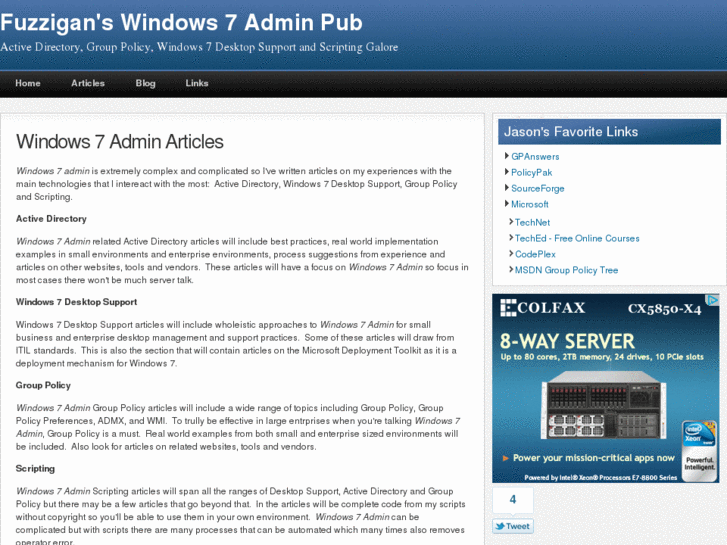Click the Fuzzigan's Windows 7 Admin Pub title
This screenshot has width=727, height=545.
[181, 22]
